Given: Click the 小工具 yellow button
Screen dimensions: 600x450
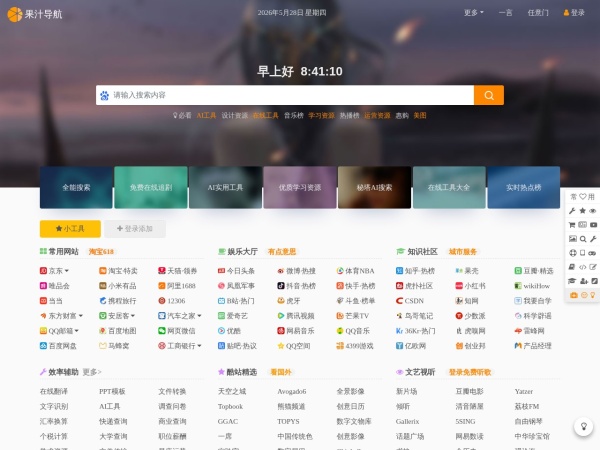Looking at the screenshot, I should pos(70,229).
